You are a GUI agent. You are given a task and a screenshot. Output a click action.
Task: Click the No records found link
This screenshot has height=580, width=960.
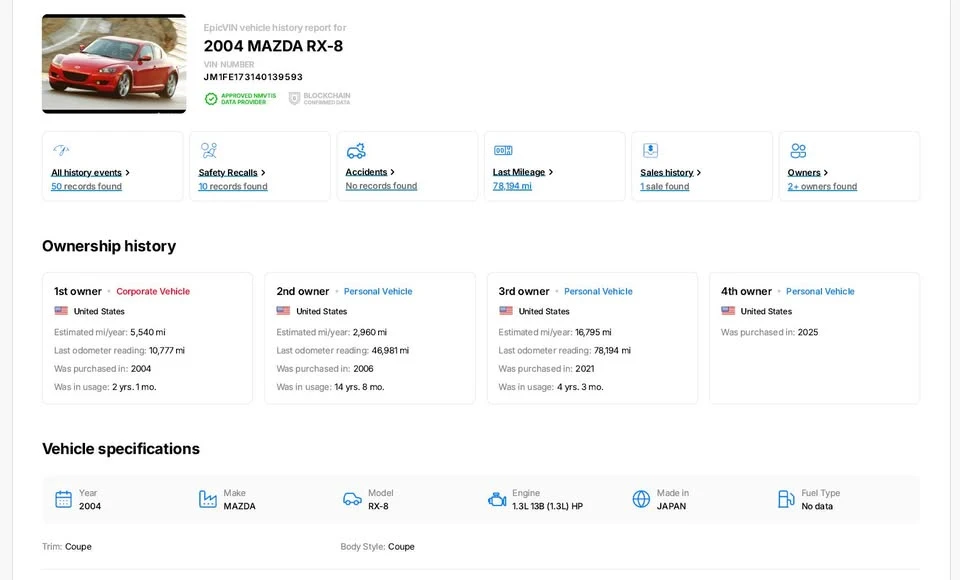click(381, 186)
